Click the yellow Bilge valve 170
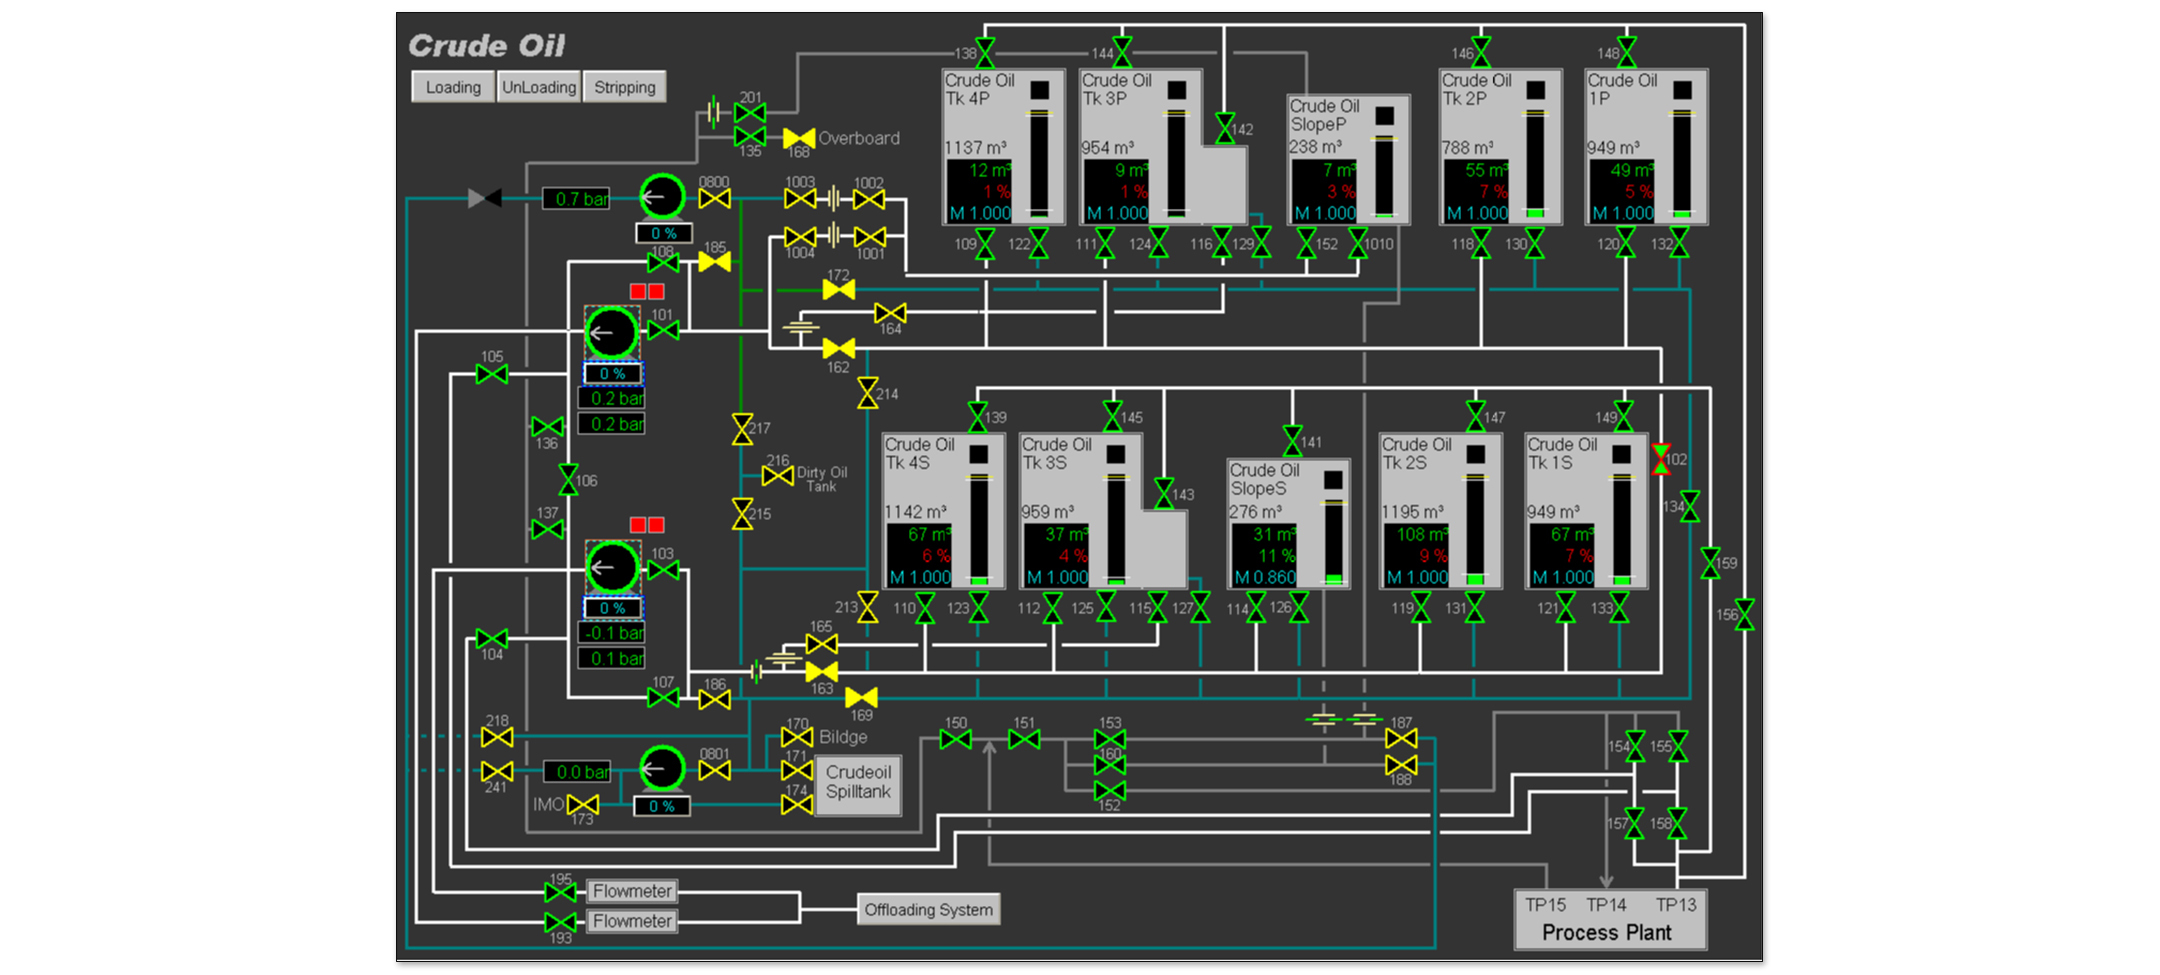The image size is (2160, 975). coord(796,738)
